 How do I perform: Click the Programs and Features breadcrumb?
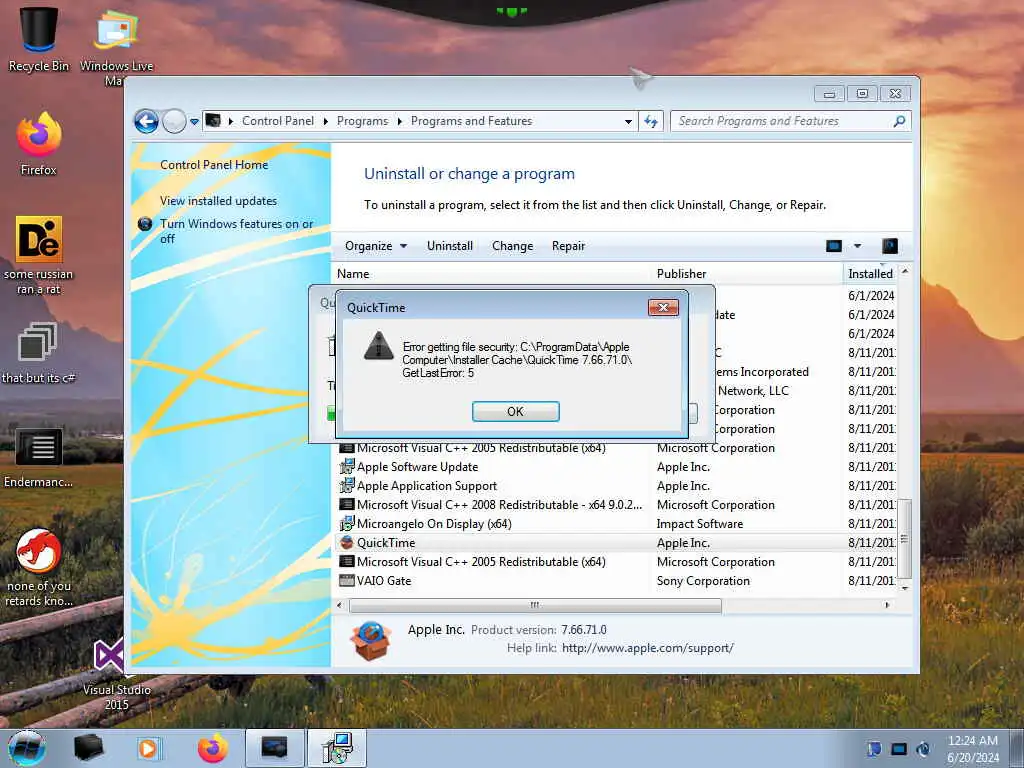pos(472,121)
